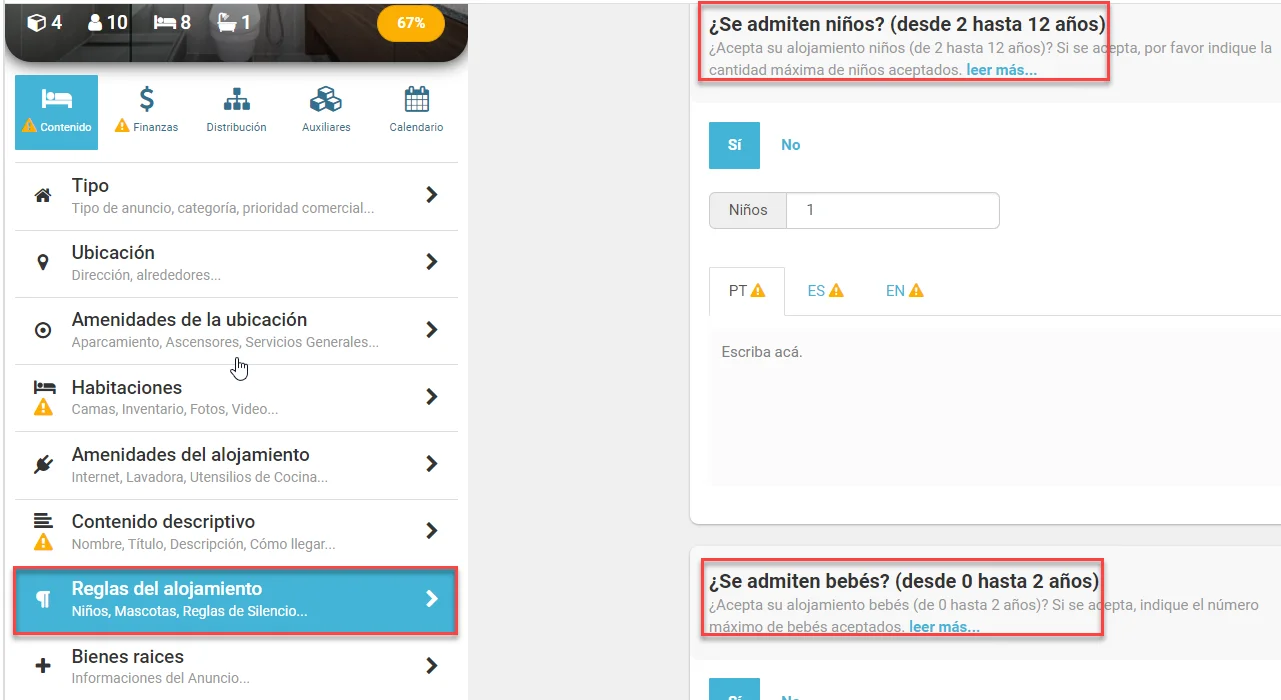Click the plus icon for Bienes raíces
The width and height of the screenshot is (1281, 700).
pos(43,666)
